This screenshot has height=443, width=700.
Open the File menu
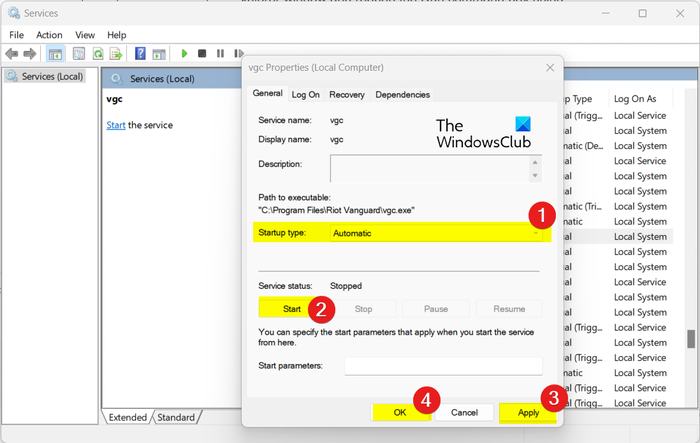click(x=17, y=35)
